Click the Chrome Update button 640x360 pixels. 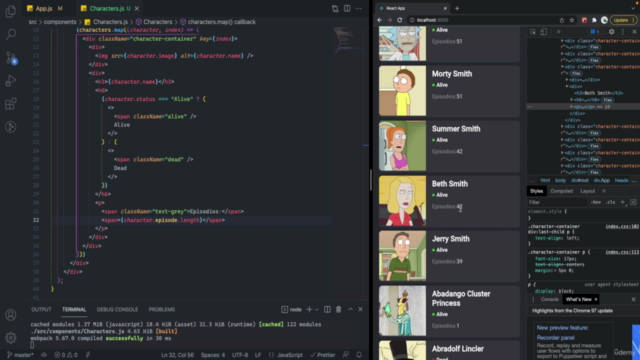click(x=622, y=20)
